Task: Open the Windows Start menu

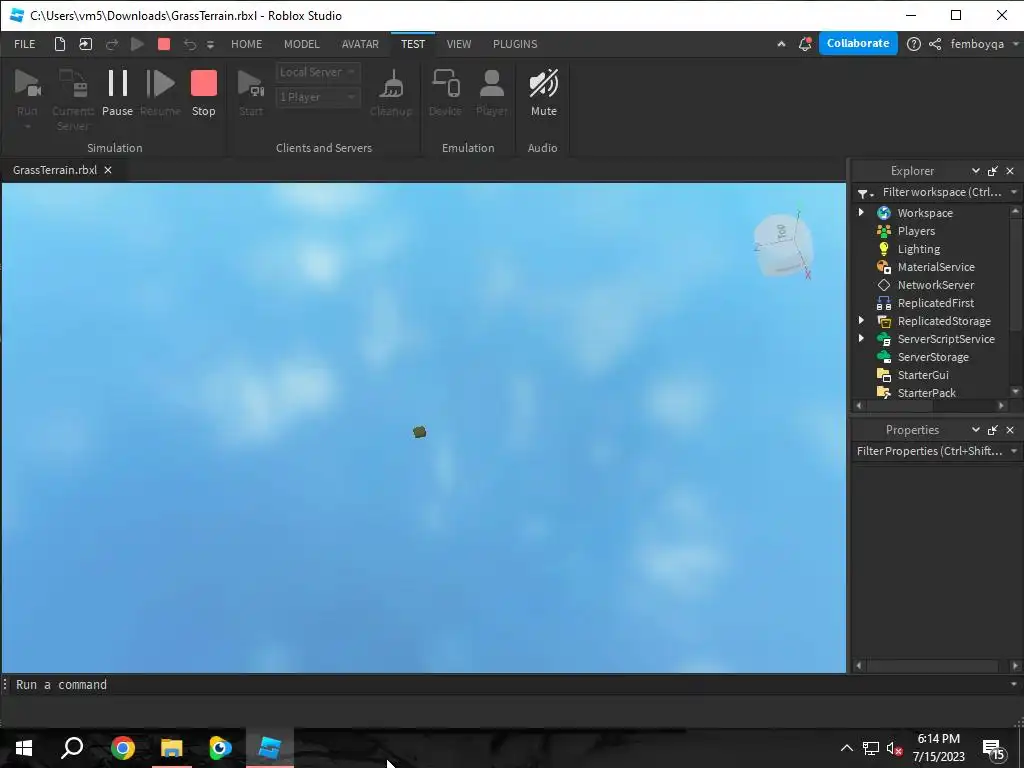Action: pyautogui.click(x=24, y=748)
